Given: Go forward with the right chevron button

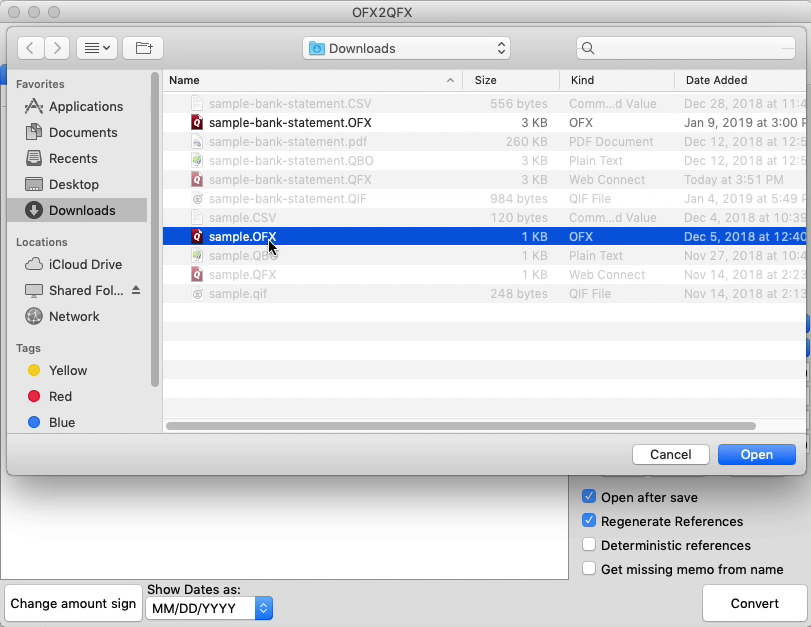Looking at the screenshot, I should [x=57, y=48].
